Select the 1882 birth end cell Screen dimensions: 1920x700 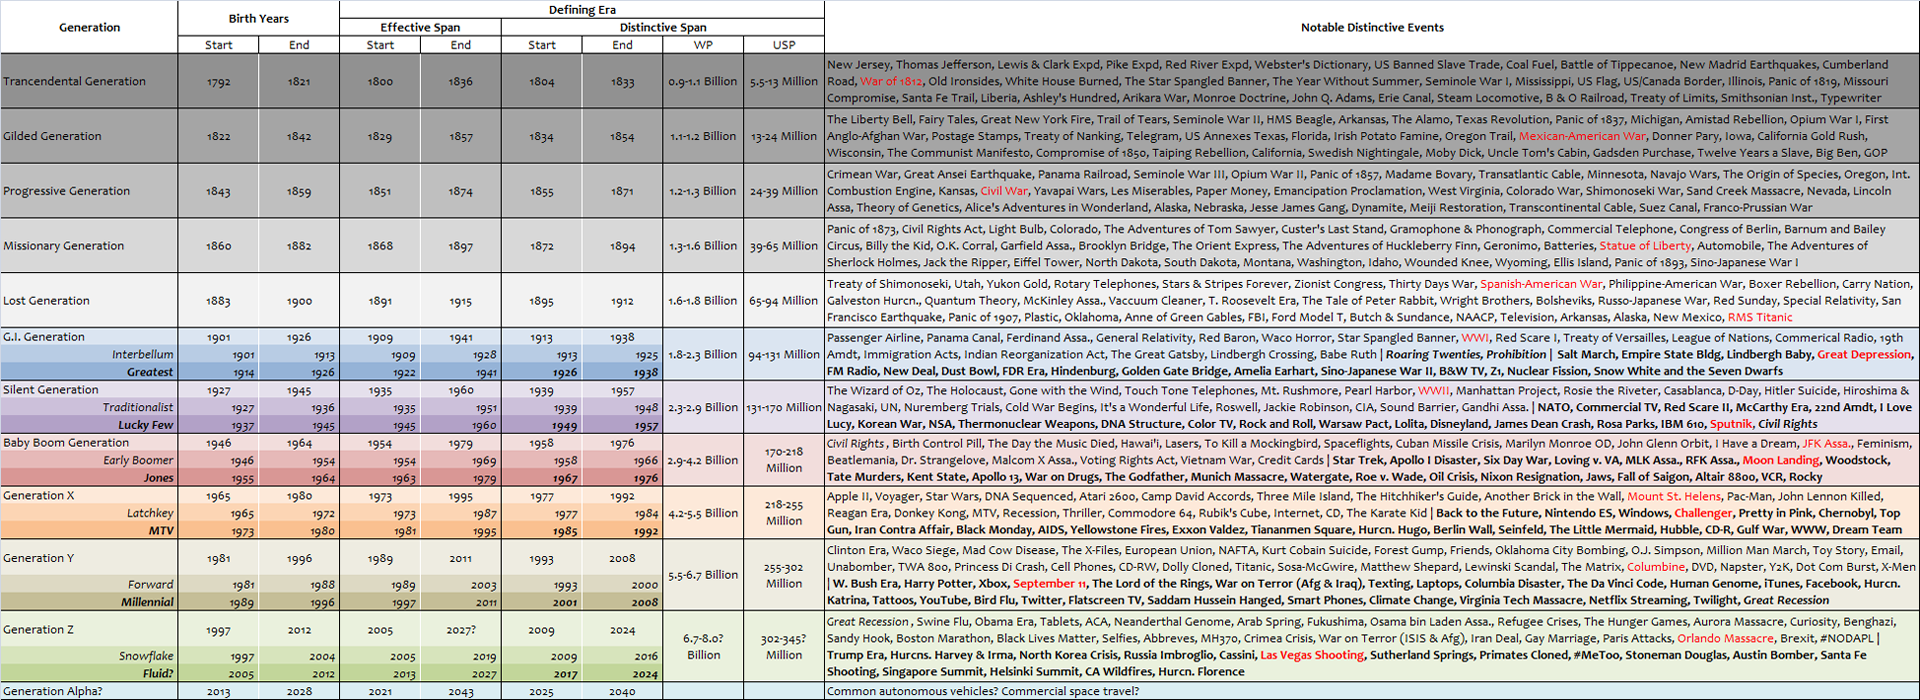click(299, 246)
